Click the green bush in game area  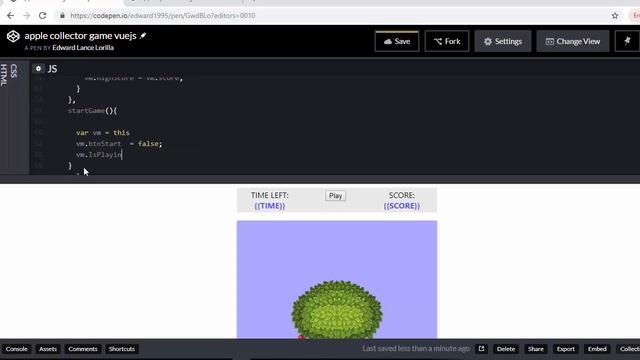337,309
